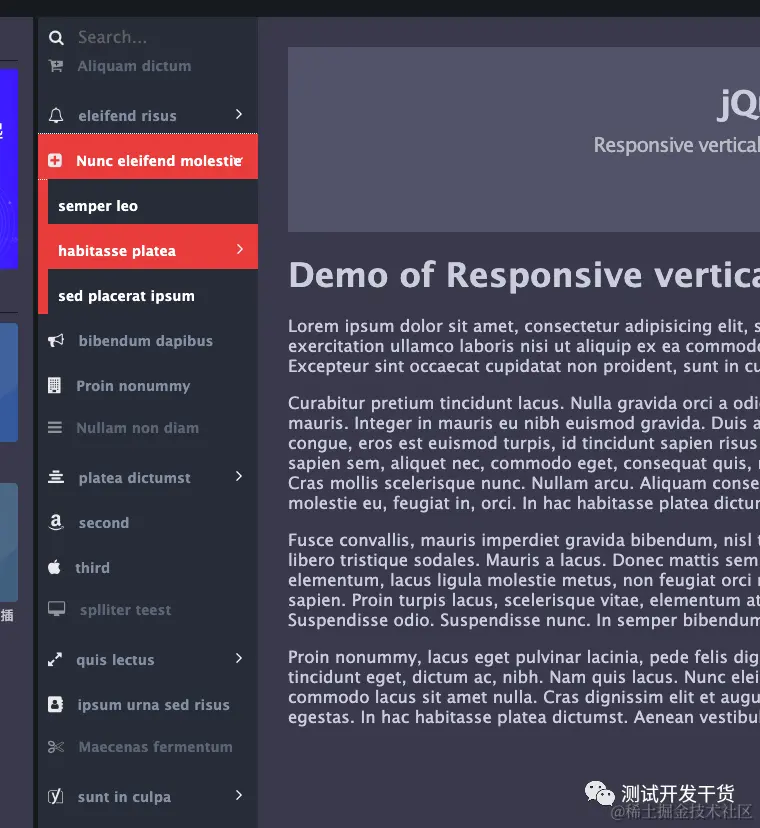This screenshot has height=828, width=760.
Task: Open the ipsum urna sed risus item
Action: [x=153, y=705]
